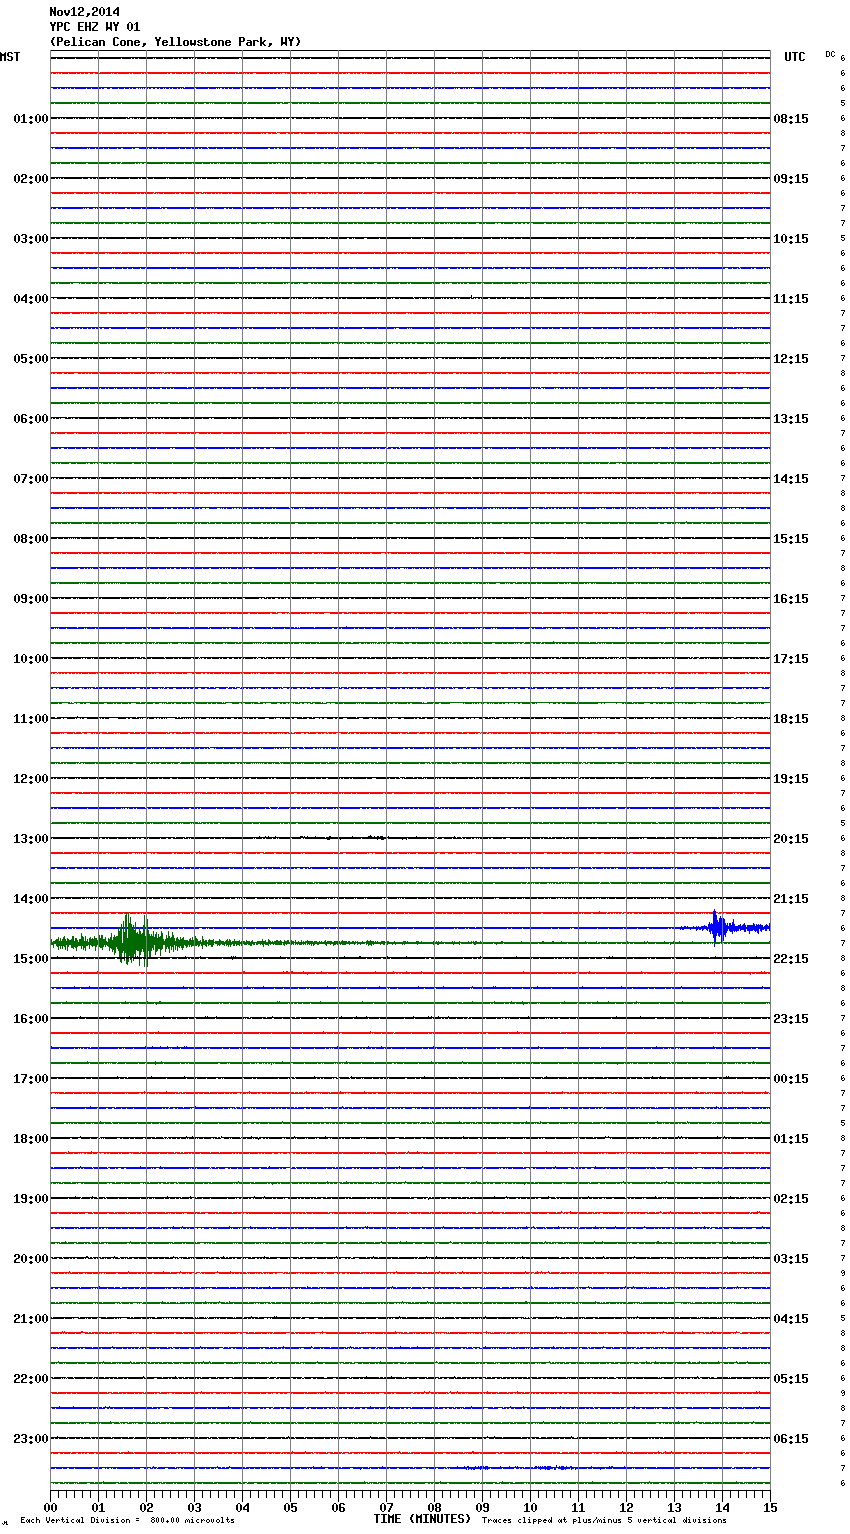Select the 13:00 MST row label
The width and height of the screenshot is (850, 1534).
pos(31,839)
